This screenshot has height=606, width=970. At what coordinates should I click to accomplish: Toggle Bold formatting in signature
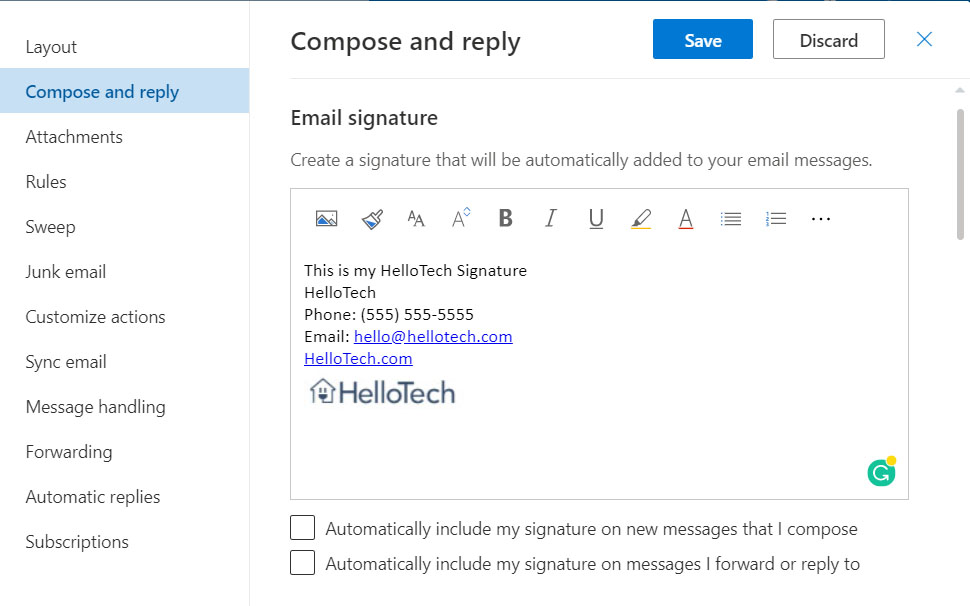click(506, 219)
